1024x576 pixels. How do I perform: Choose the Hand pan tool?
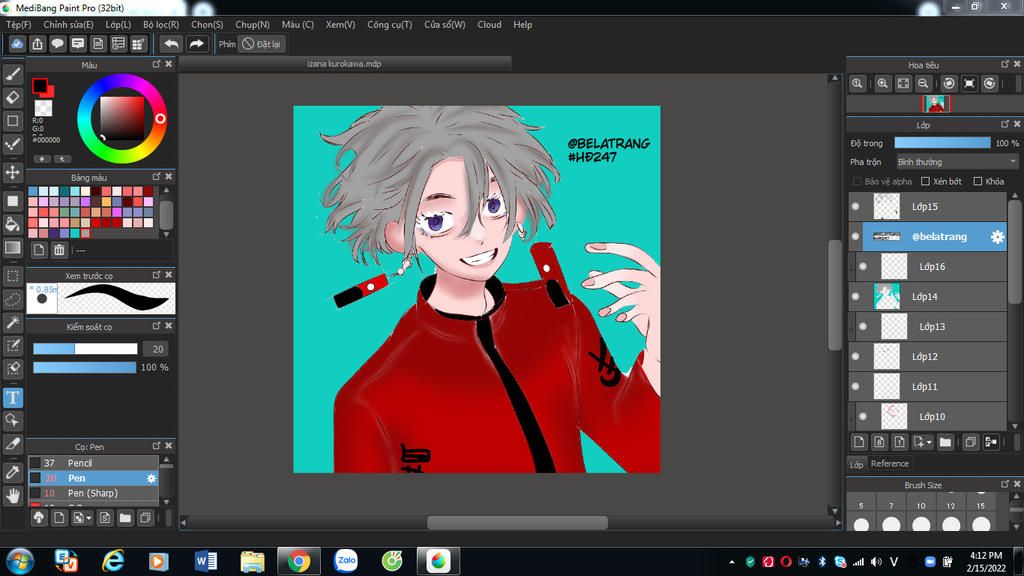[x=12, y=496]
